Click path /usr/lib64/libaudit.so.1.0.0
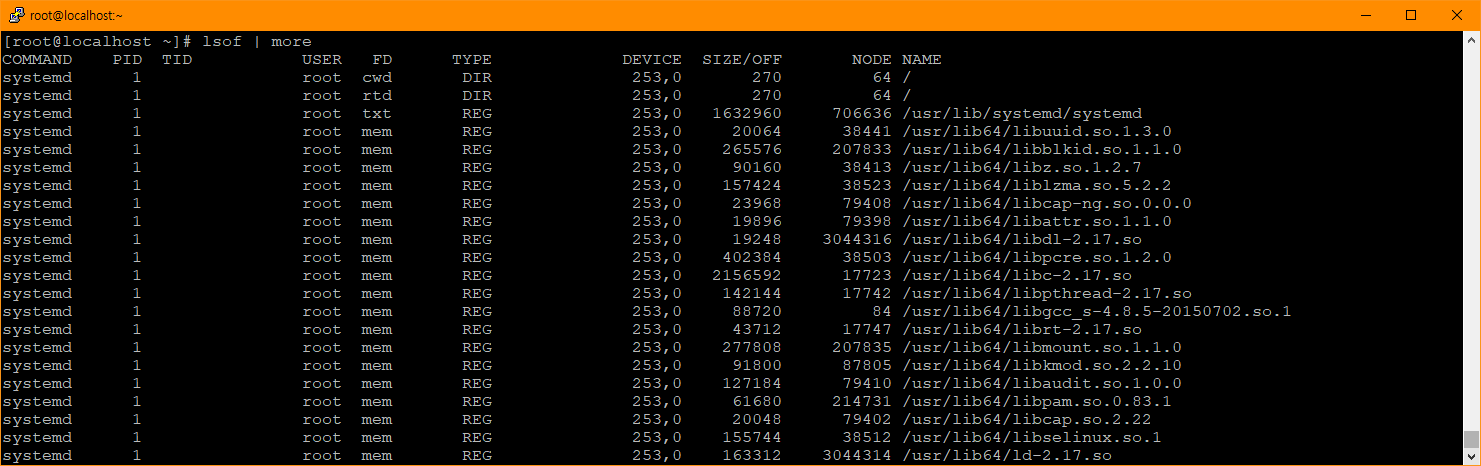 tap(1042, 383)
